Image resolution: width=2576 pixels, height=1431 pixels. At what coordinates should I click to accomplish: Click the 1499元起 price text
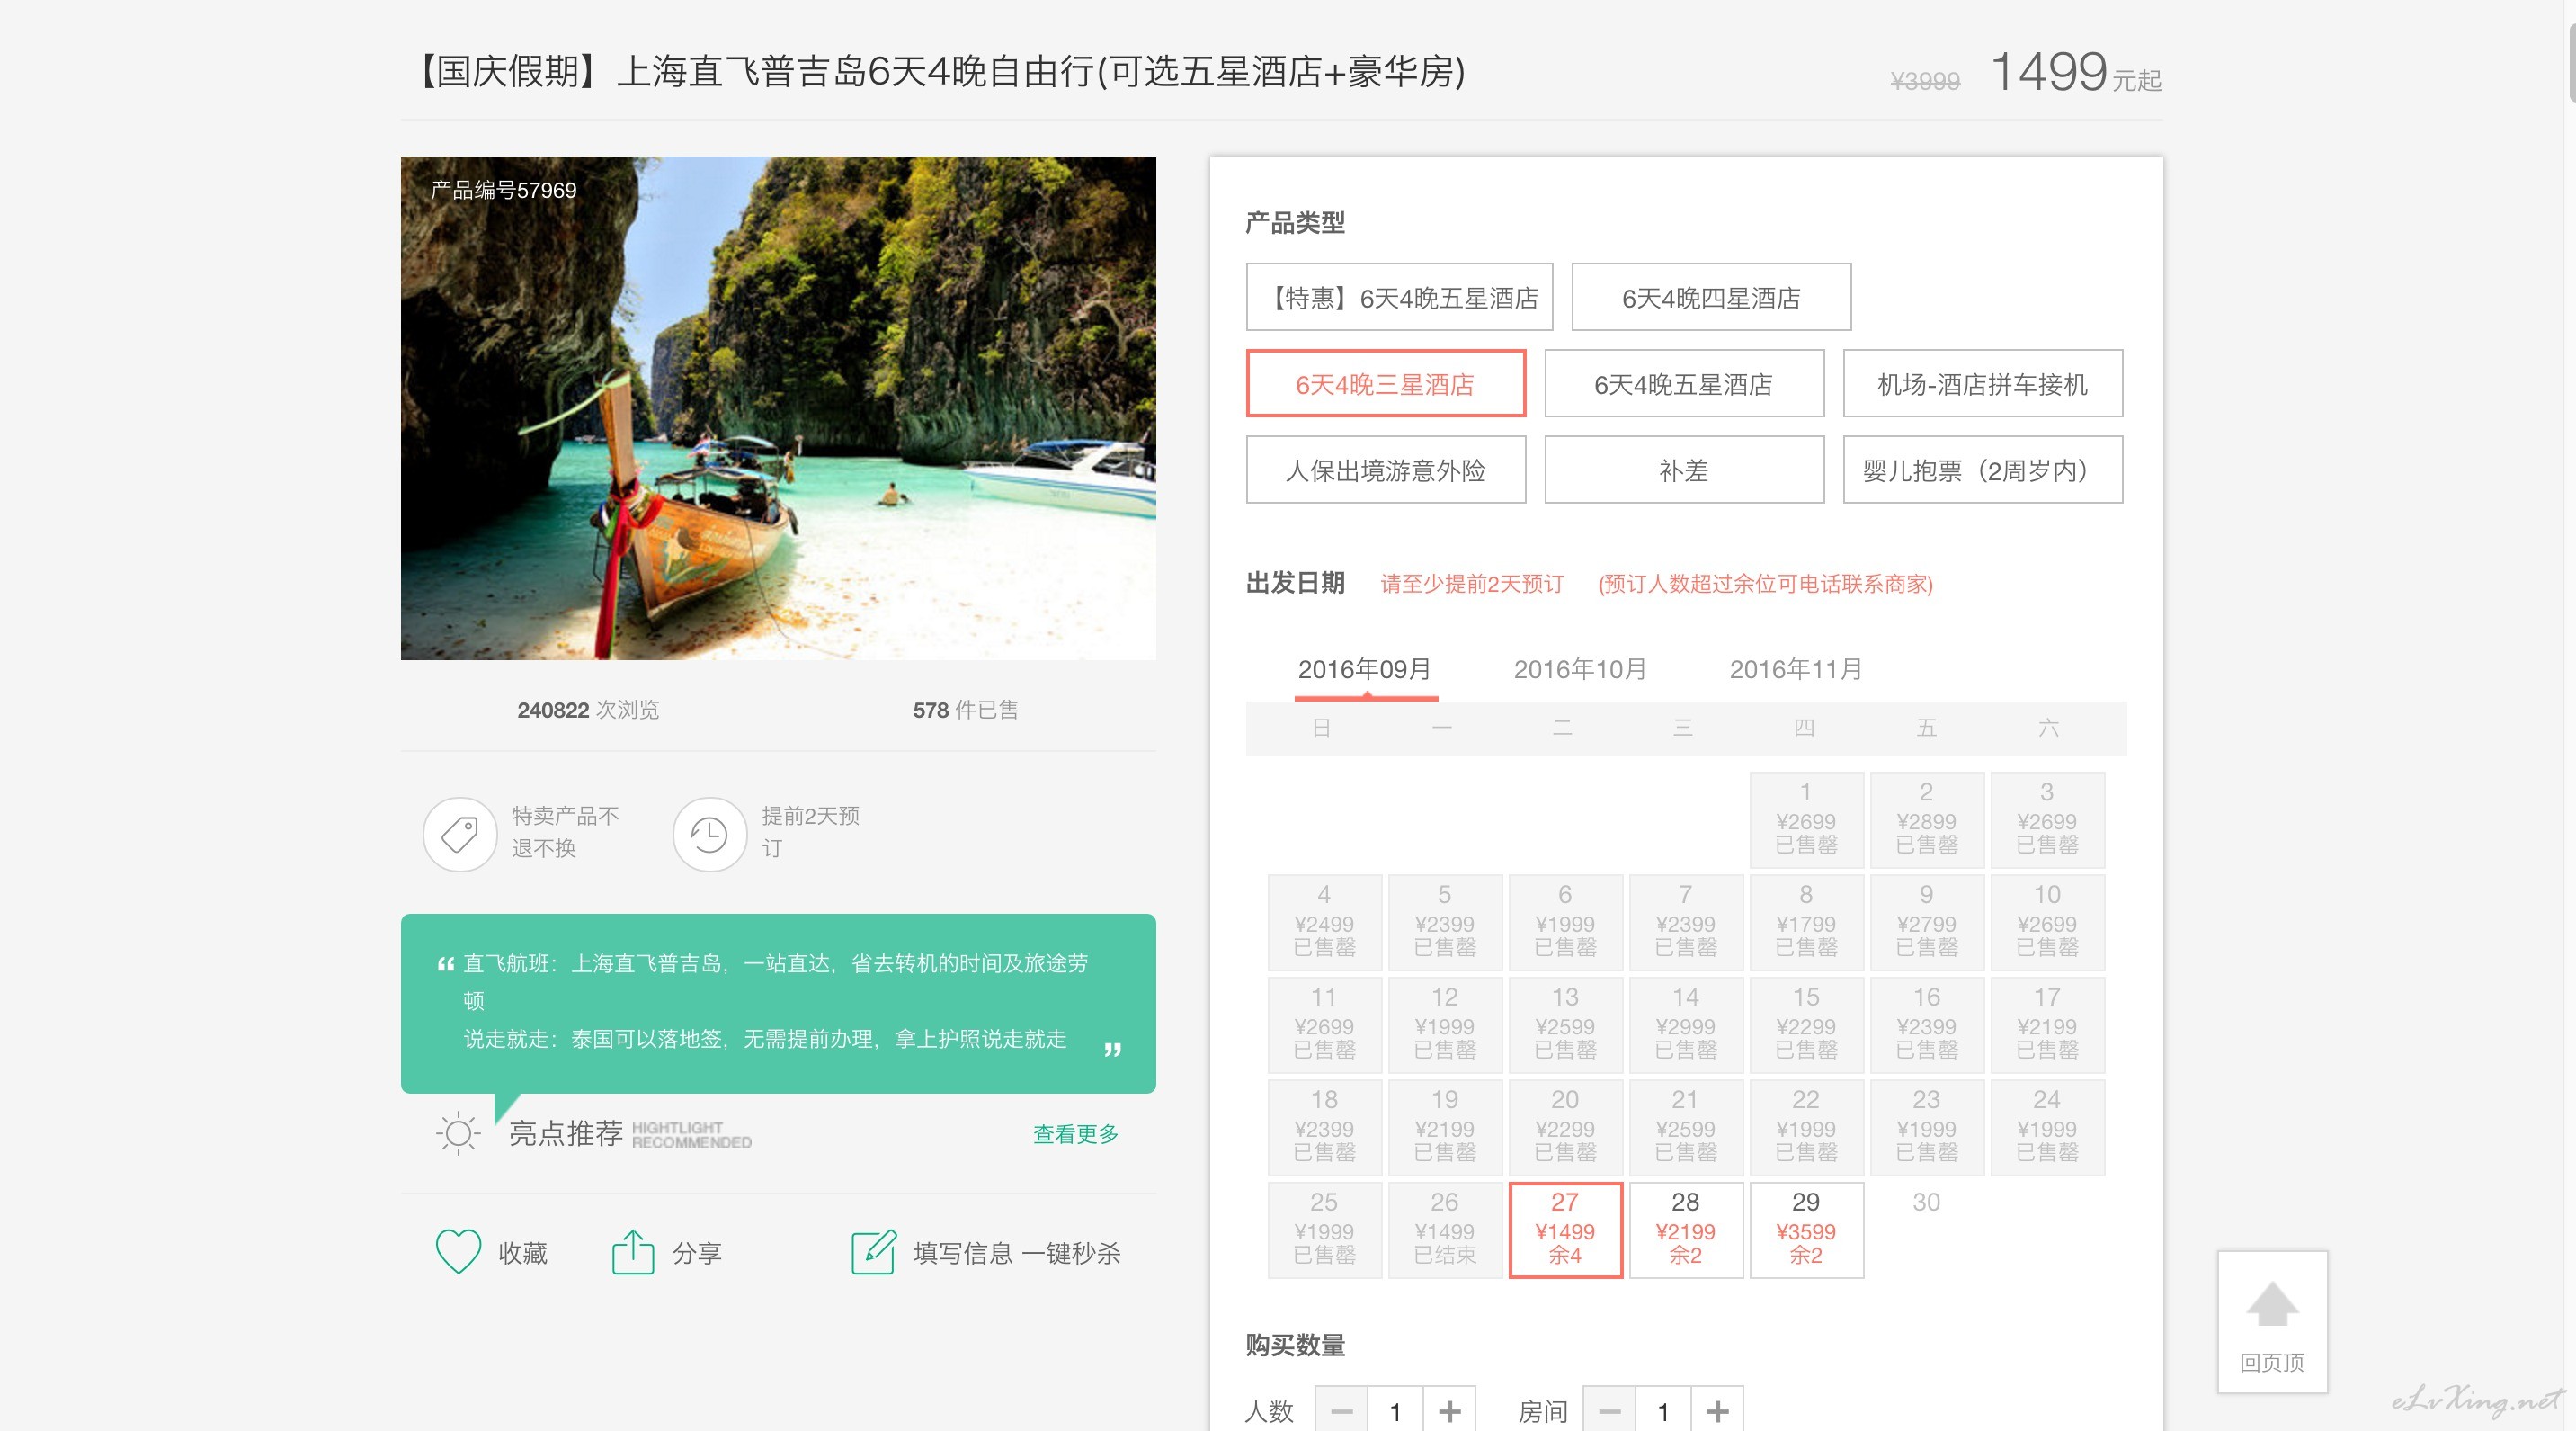pos(2076,72)
